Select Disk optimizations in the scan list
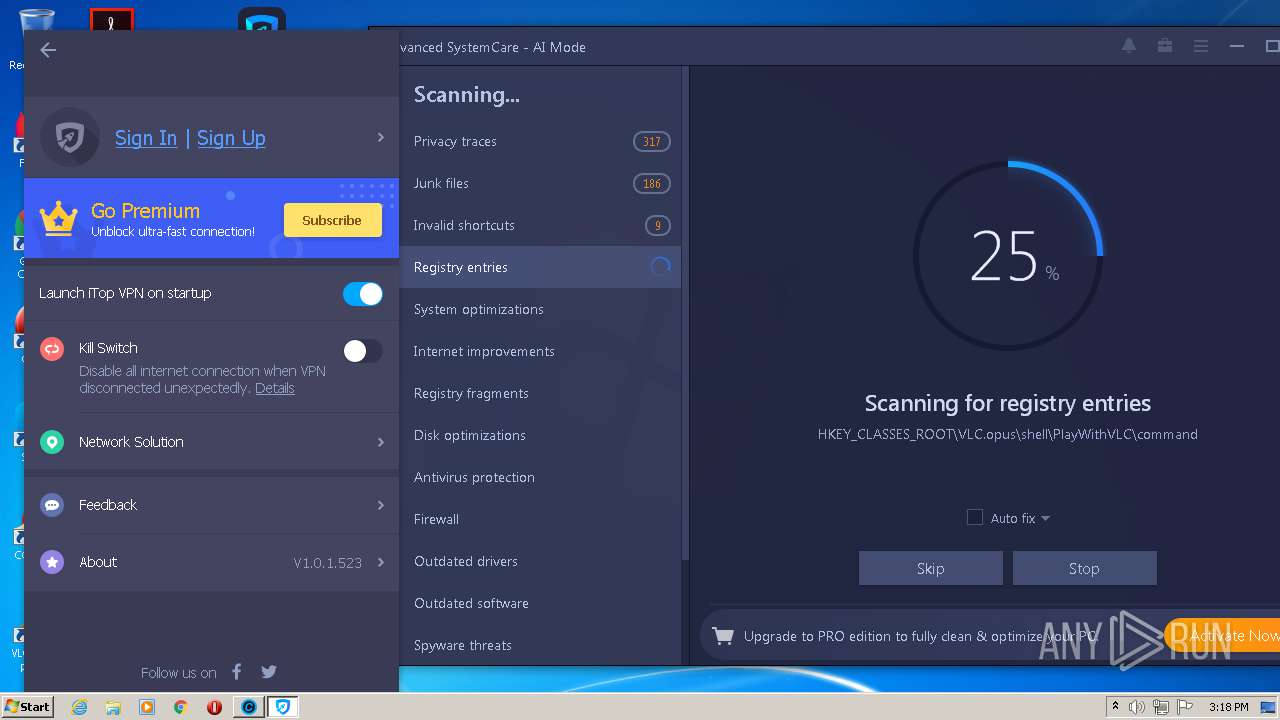The height and width of the screenshot is (720, 1280). [x=540, y=435]
